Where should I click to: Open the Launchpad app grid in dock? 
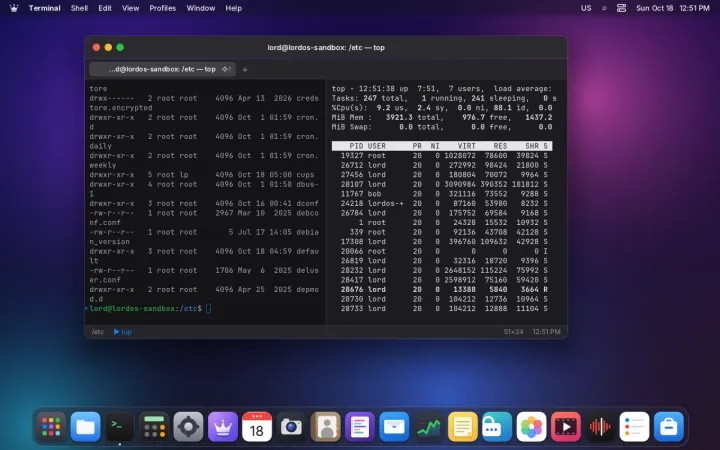(51, 427)
